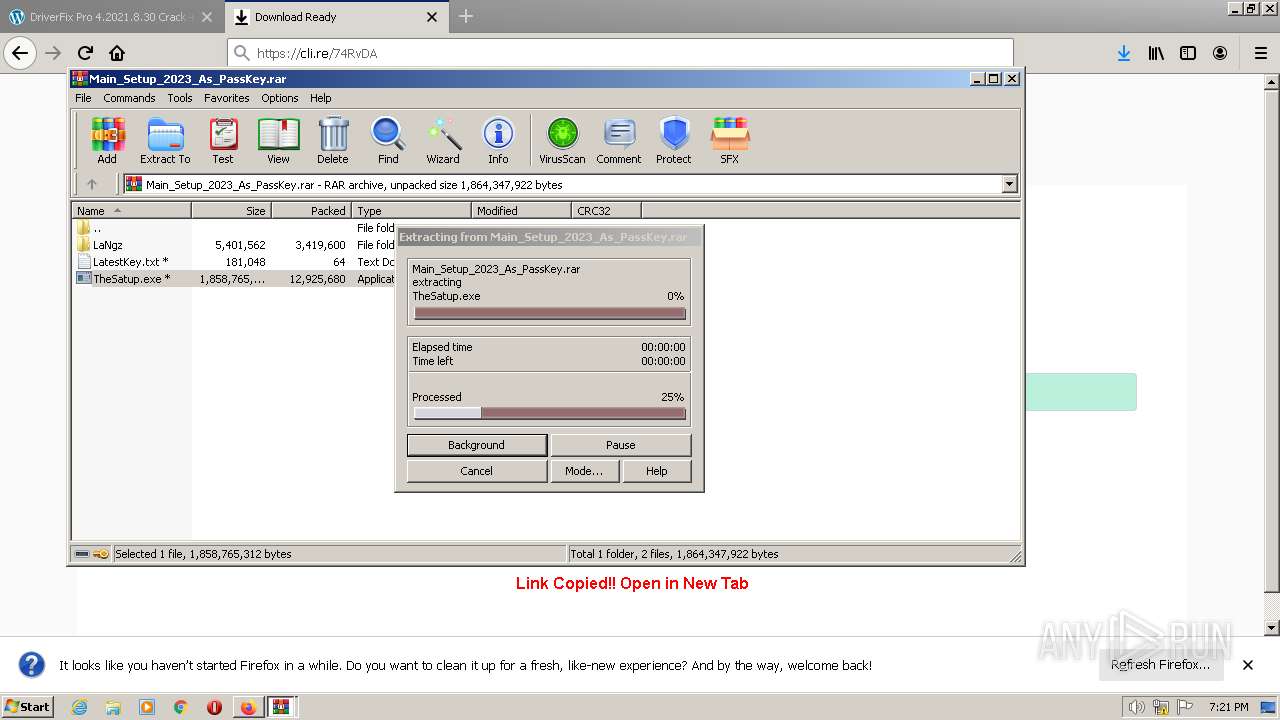Click the Extract To toolbar icon
1280x720 pixels.
pos(165,140)
